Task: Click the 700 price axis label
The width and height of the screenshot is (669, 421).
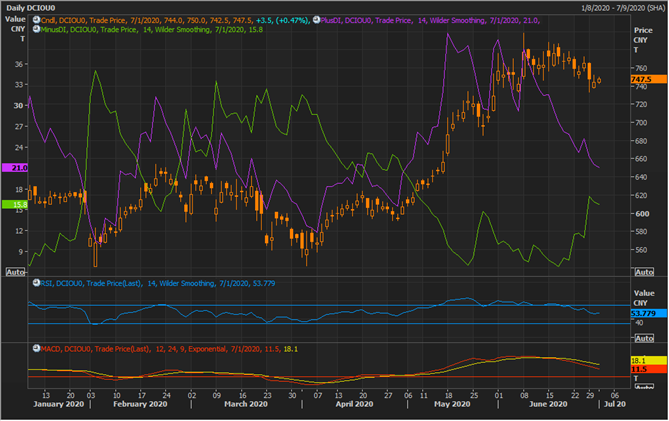Action: [641, 123]
